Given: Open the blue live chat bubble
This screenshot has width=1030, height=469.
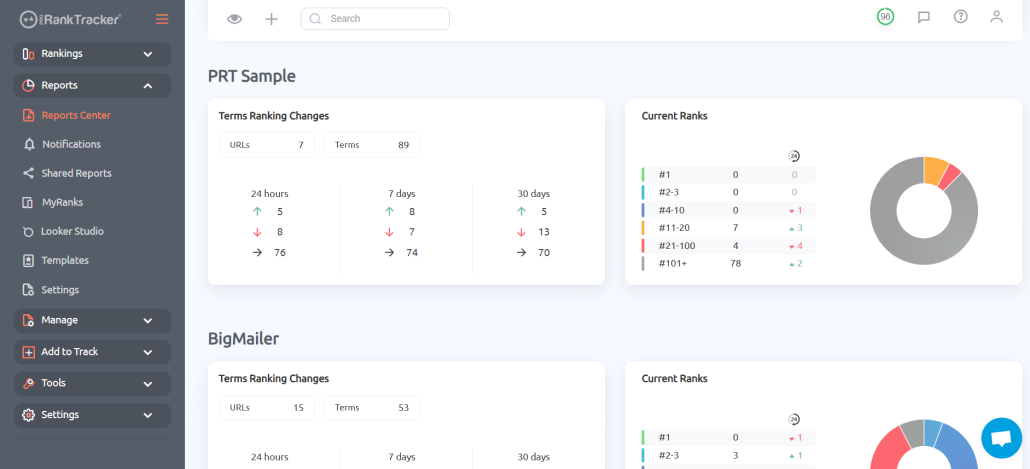Looking at the screenshot, I should click(1001, 438).
